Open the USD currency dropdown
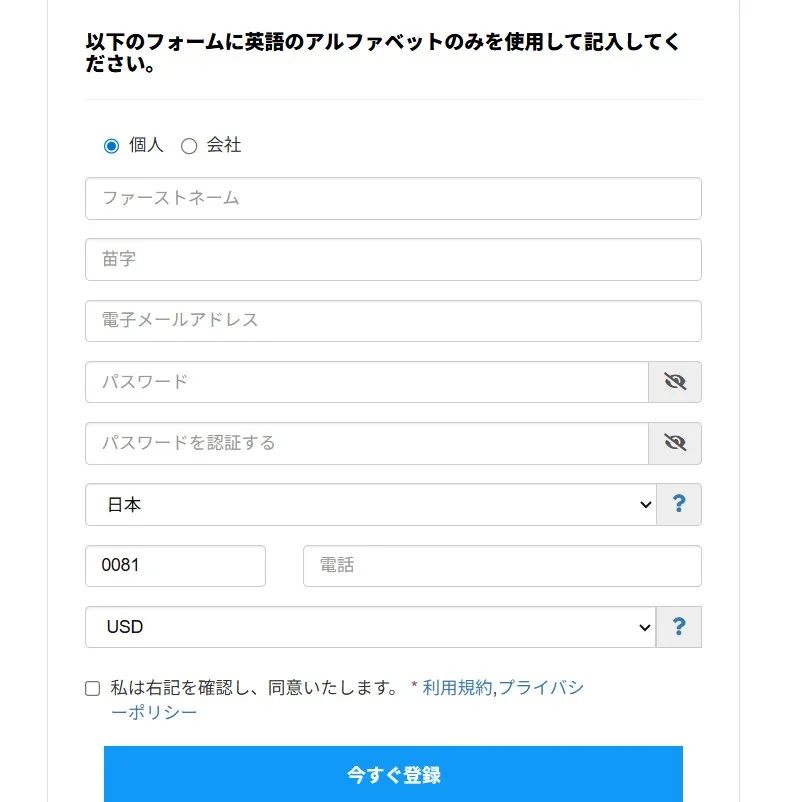Screen dimensions: 792x802 coord(370,627)
